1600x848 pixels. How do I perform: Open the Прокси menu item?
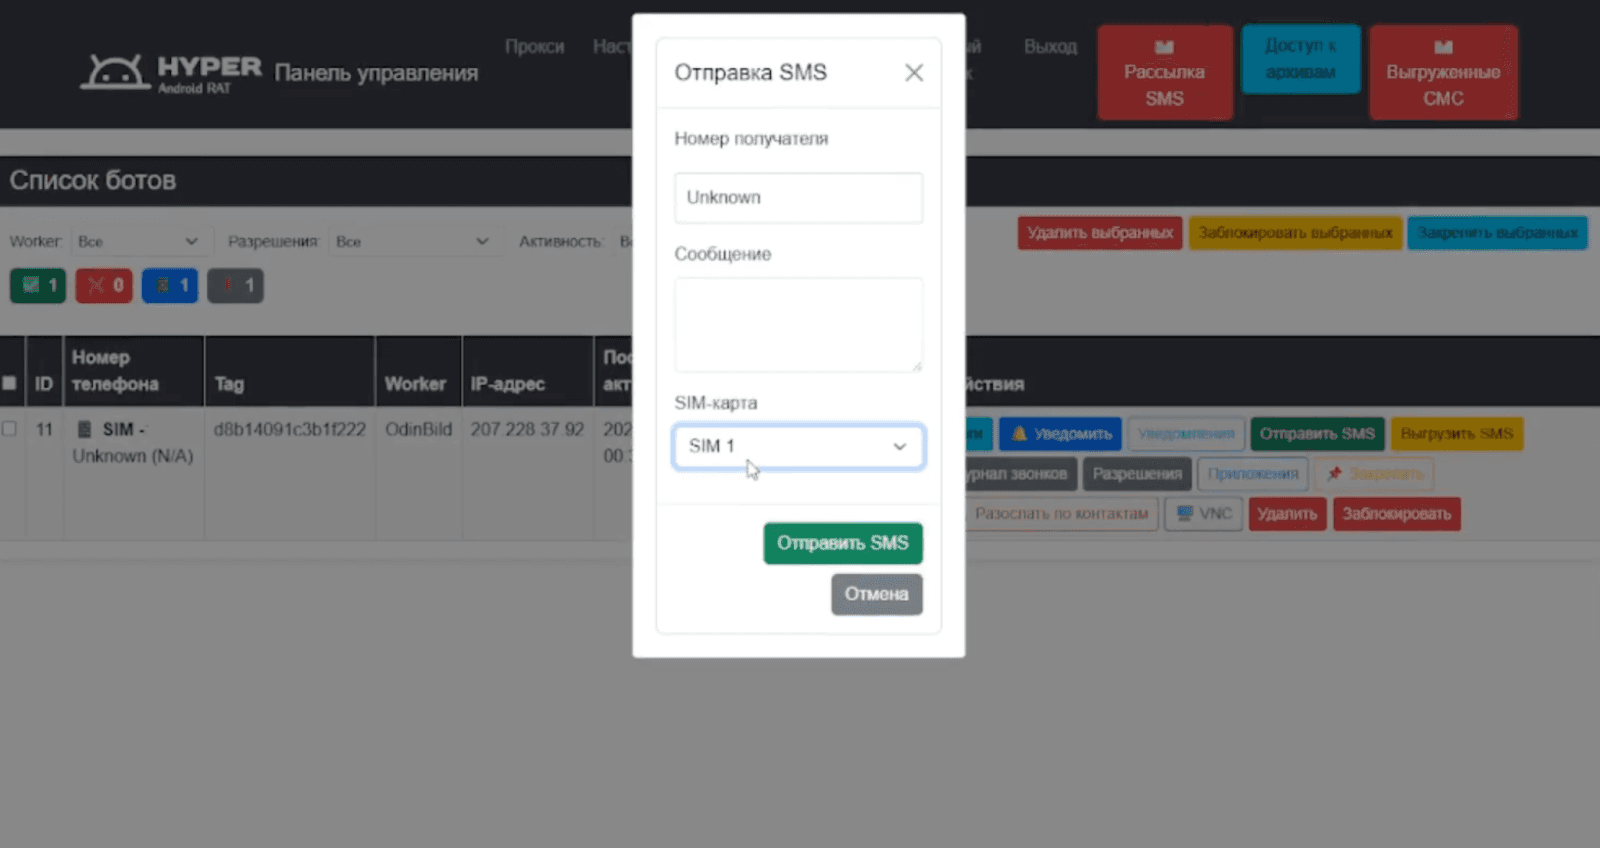534,46
